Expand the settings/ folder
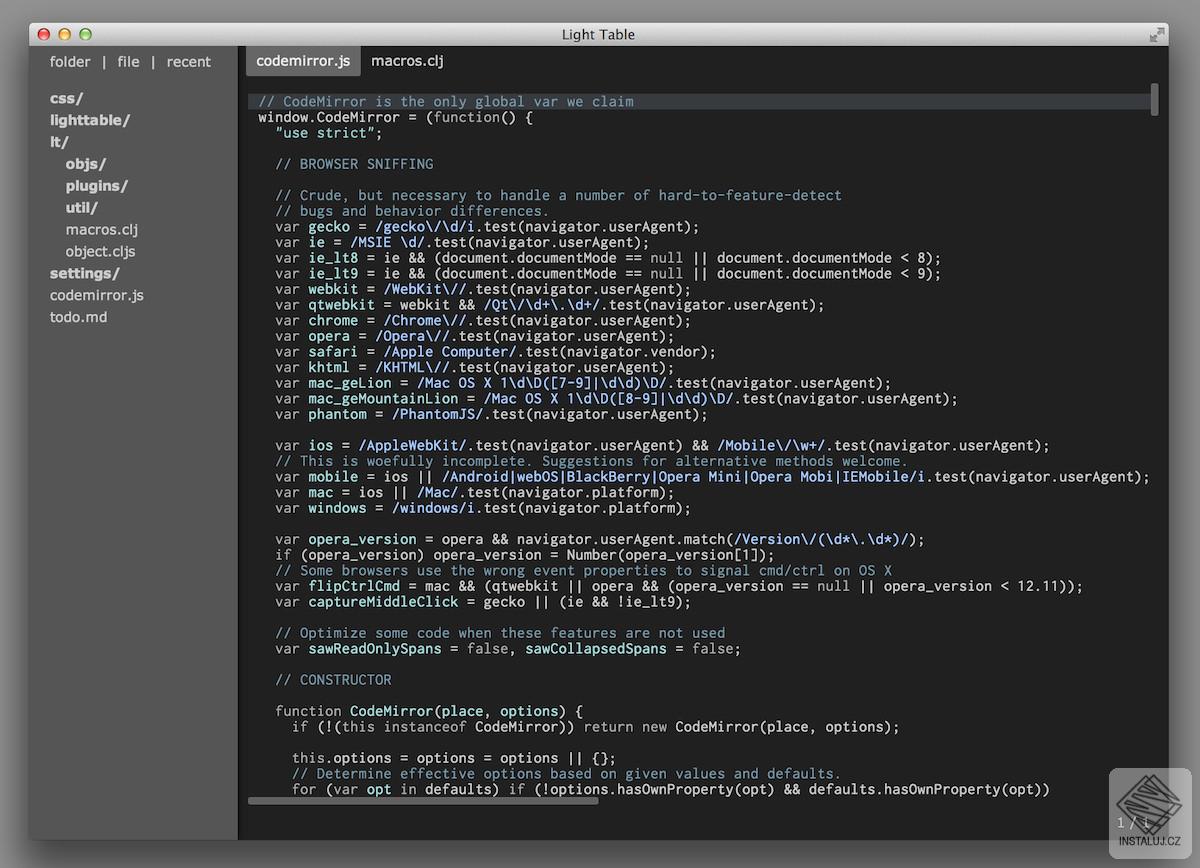 point(84,273)
